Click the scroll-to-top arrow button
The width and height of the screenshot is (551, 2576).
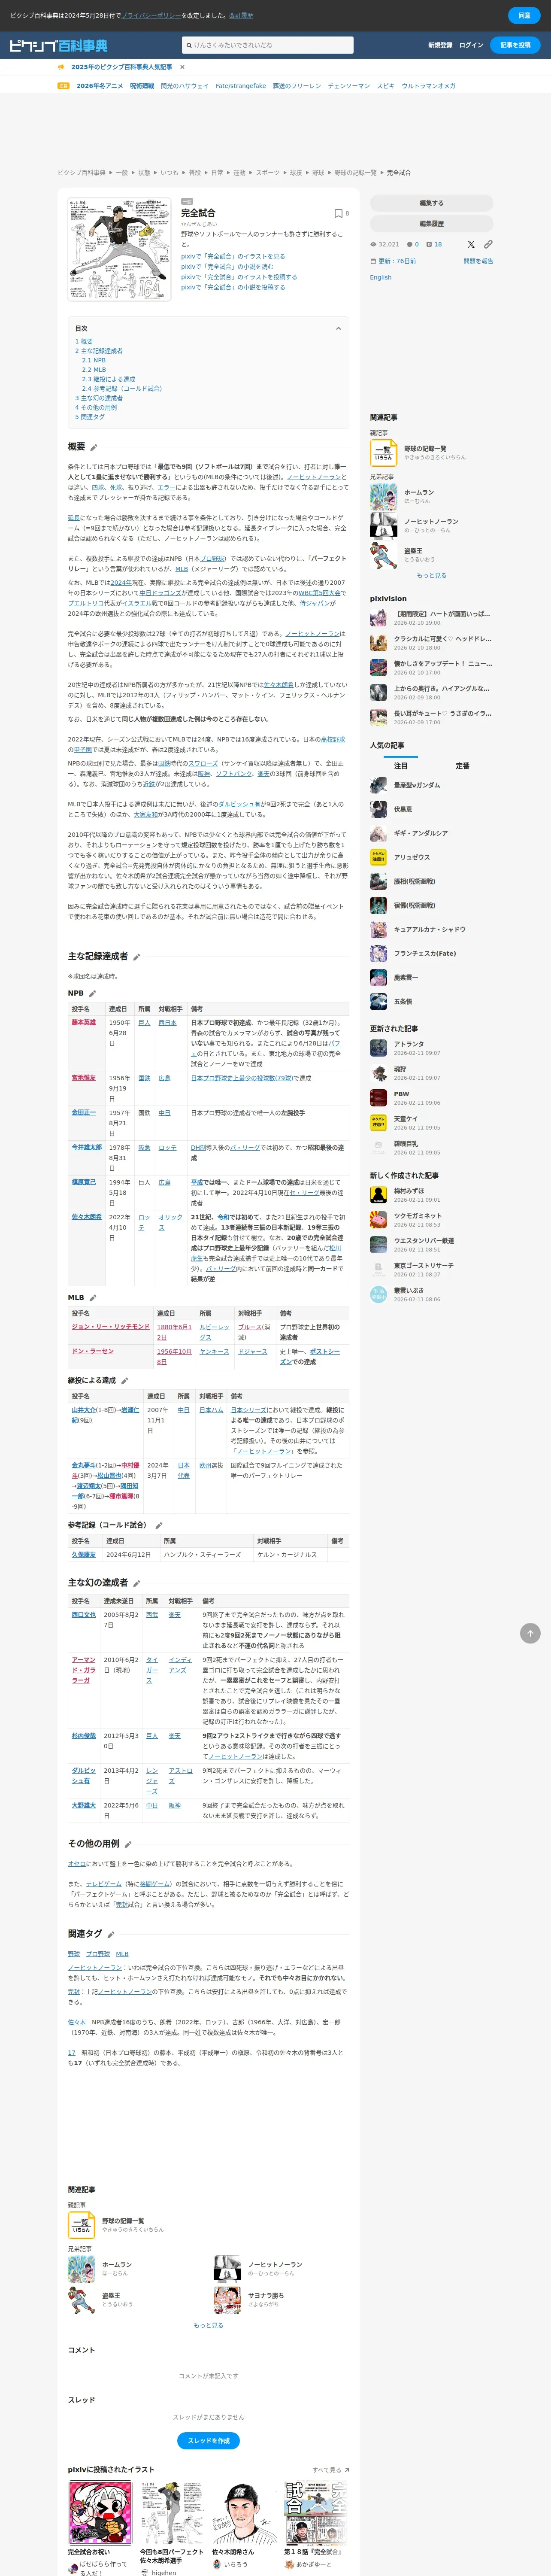pos(530,1633)
